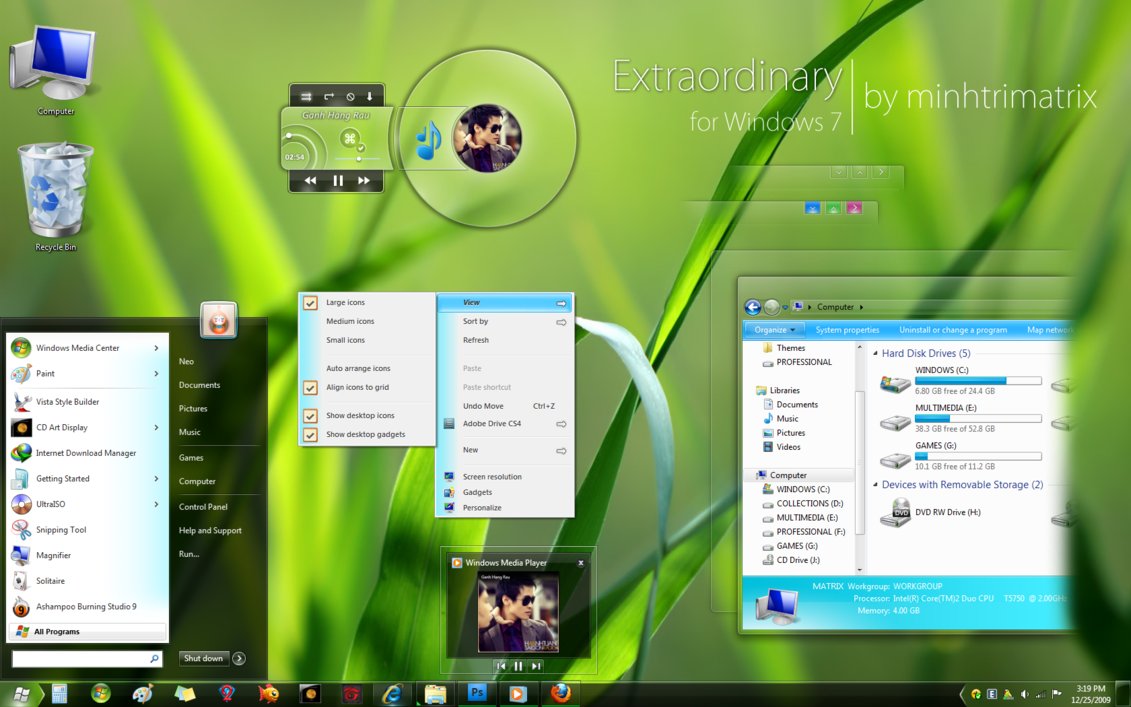1131x707 pixels.
Task: Click the Start menu search box
Action: tap(80, 659)
